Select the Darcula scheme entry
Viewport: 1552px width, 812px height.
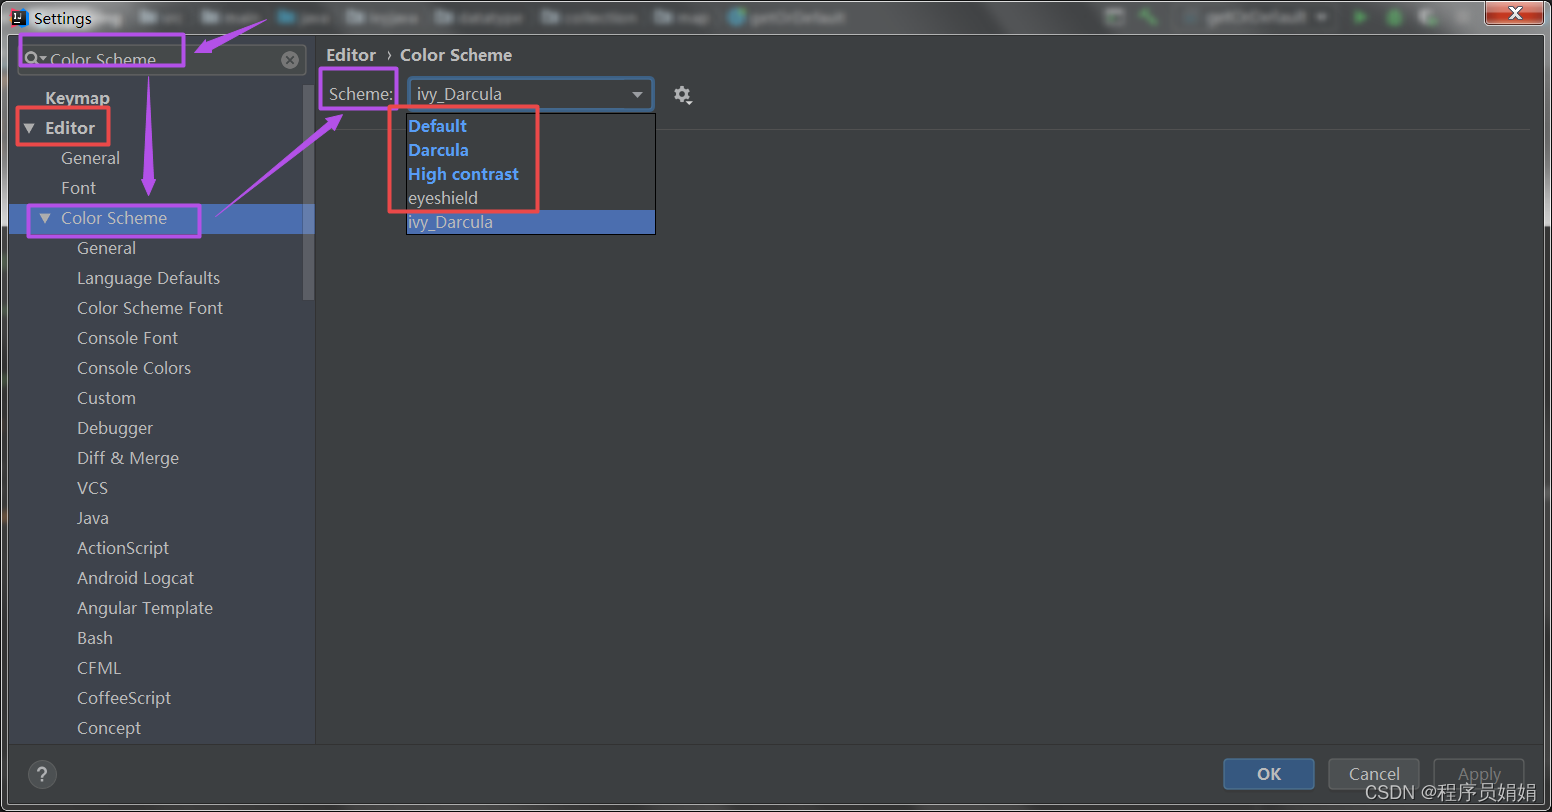click(438, 149)
